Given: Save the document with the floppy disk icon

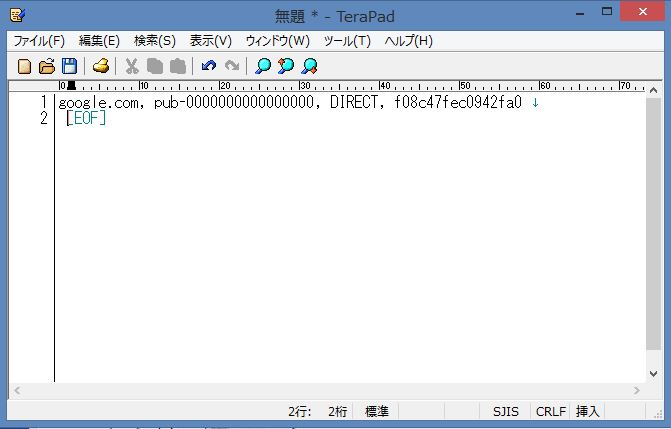Looking at the screenshot, I should tap(69, 66).
